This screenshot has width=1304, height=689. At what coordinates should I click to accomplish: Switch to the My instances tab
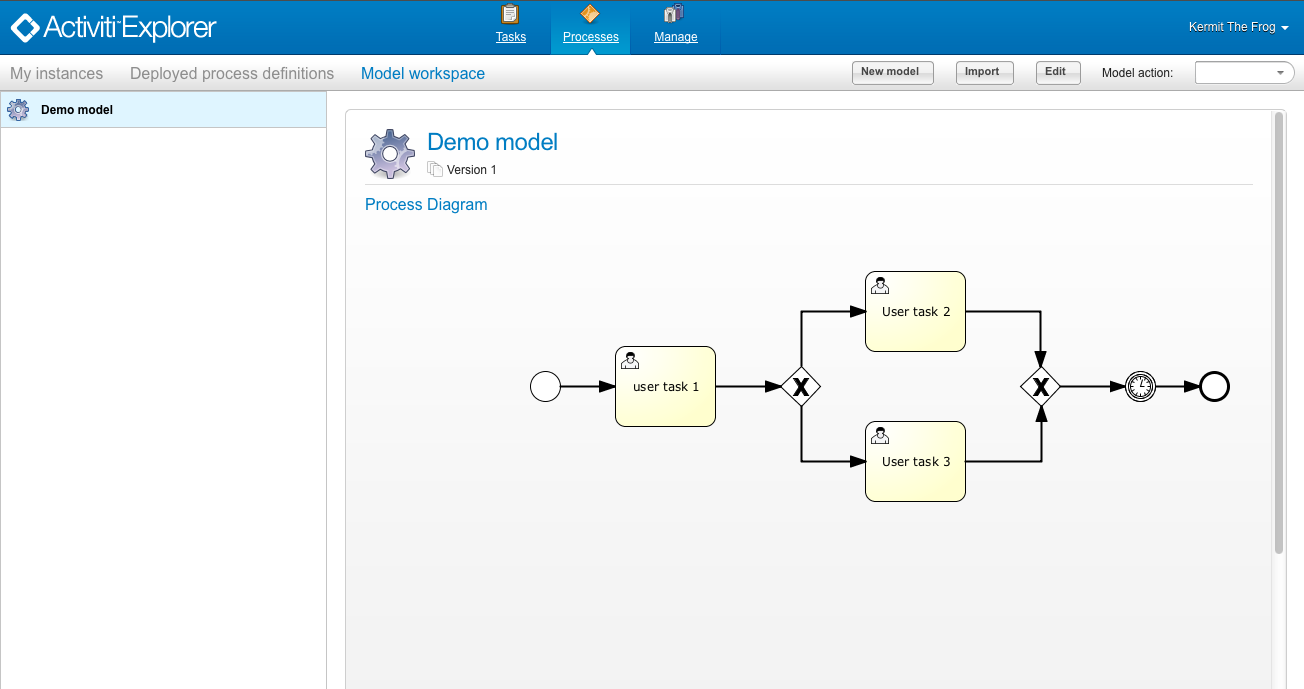[56, 73]
